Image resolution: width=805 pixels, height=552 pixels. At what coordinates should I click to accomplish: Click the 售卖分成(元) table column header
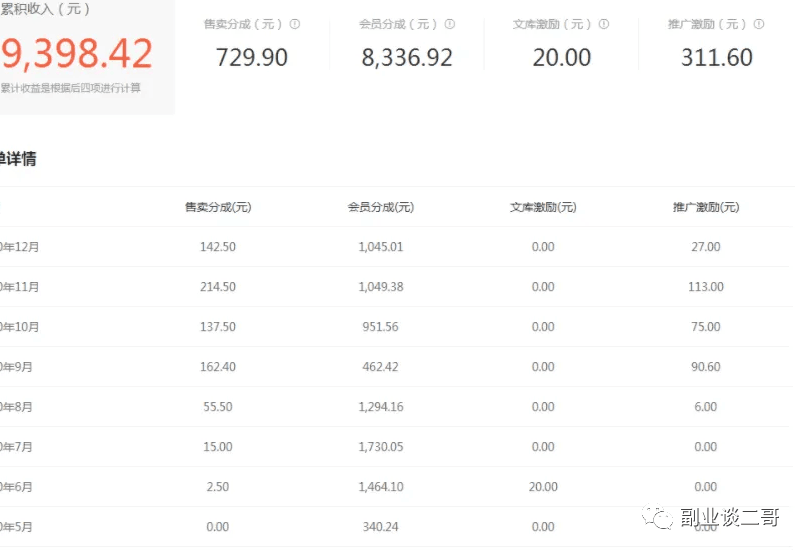tap(218, 207)
